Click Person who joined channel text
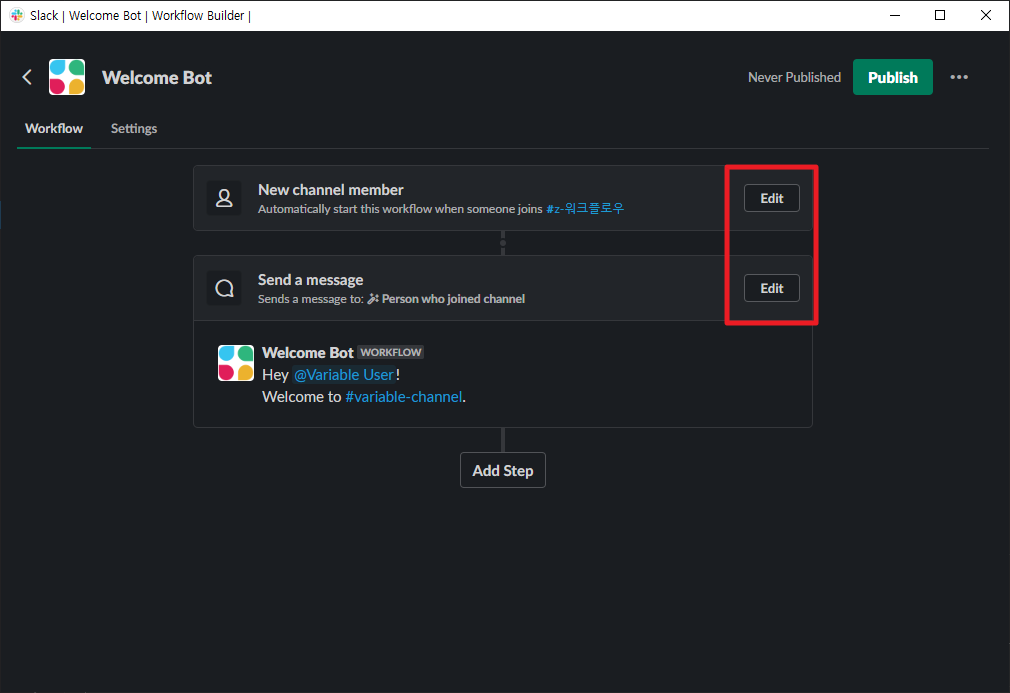 click(453, 299)
